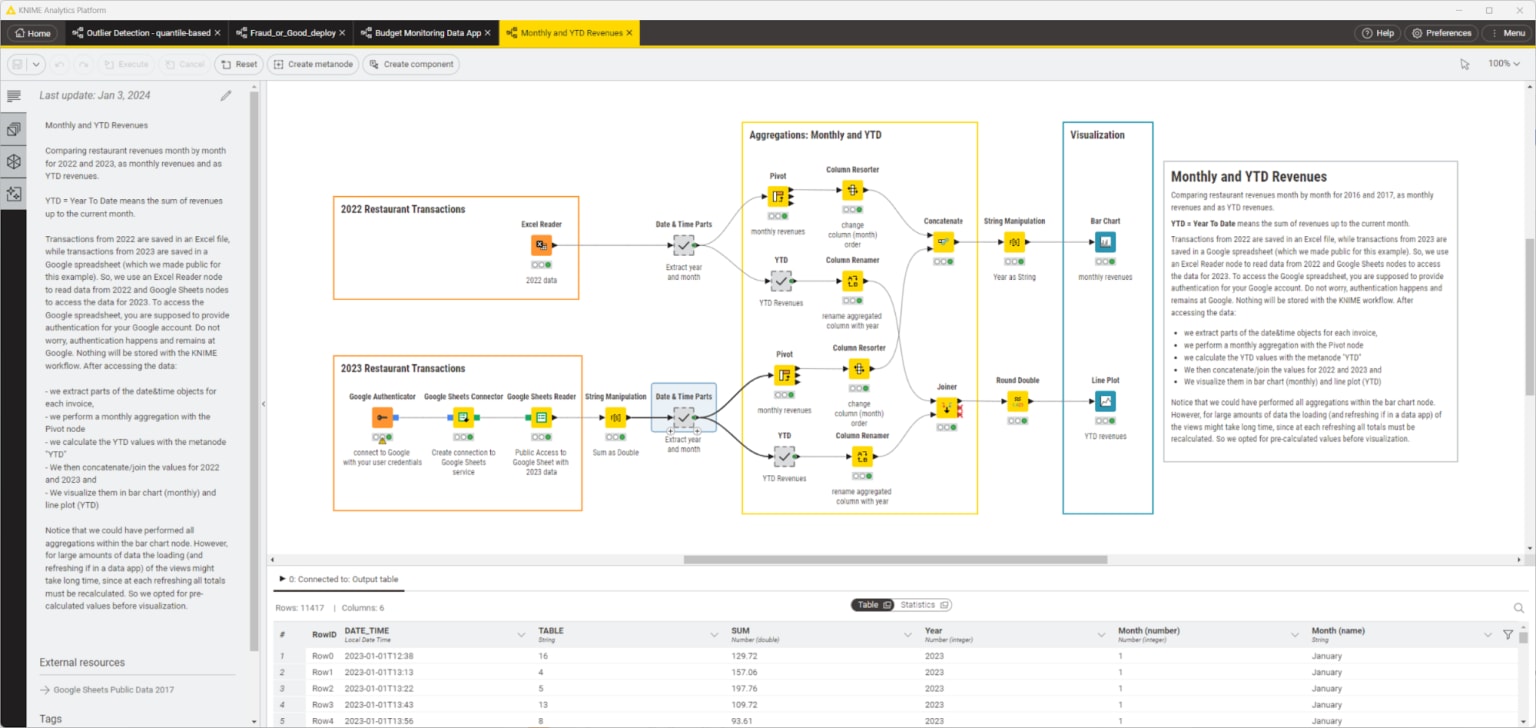Viewport: 1536px width, 728px height.
Task: Select the lower YTD metanode
Action: [x=784, y=457]
